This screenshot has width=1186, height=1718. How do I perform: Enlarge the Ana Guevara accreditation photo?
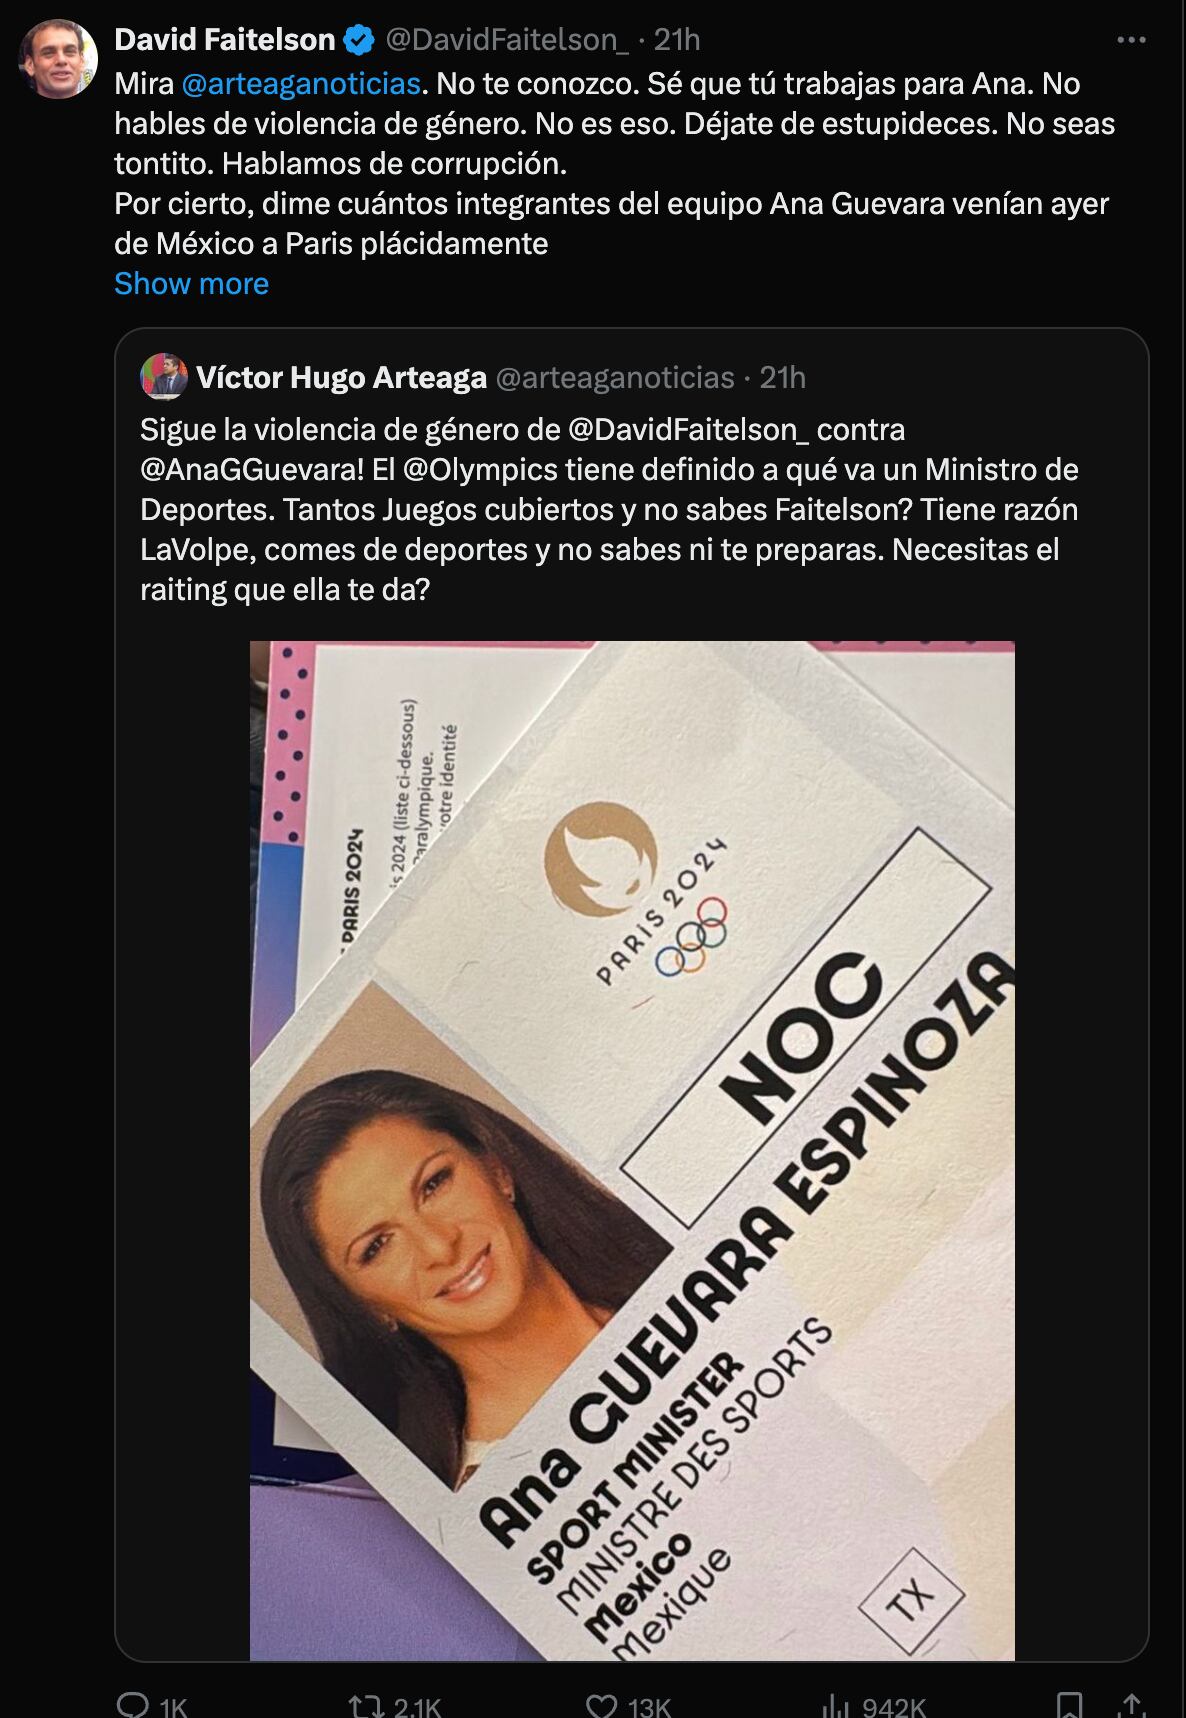point(632,1150)
